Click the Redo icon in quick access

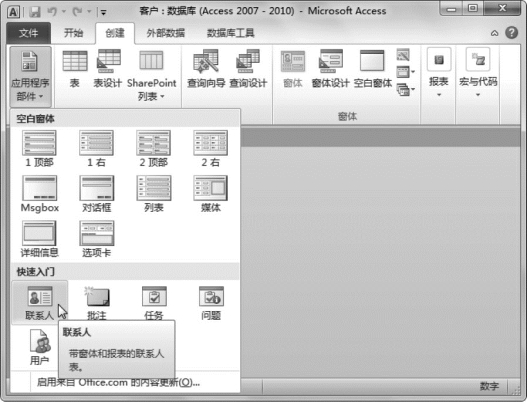click(78, 12)
